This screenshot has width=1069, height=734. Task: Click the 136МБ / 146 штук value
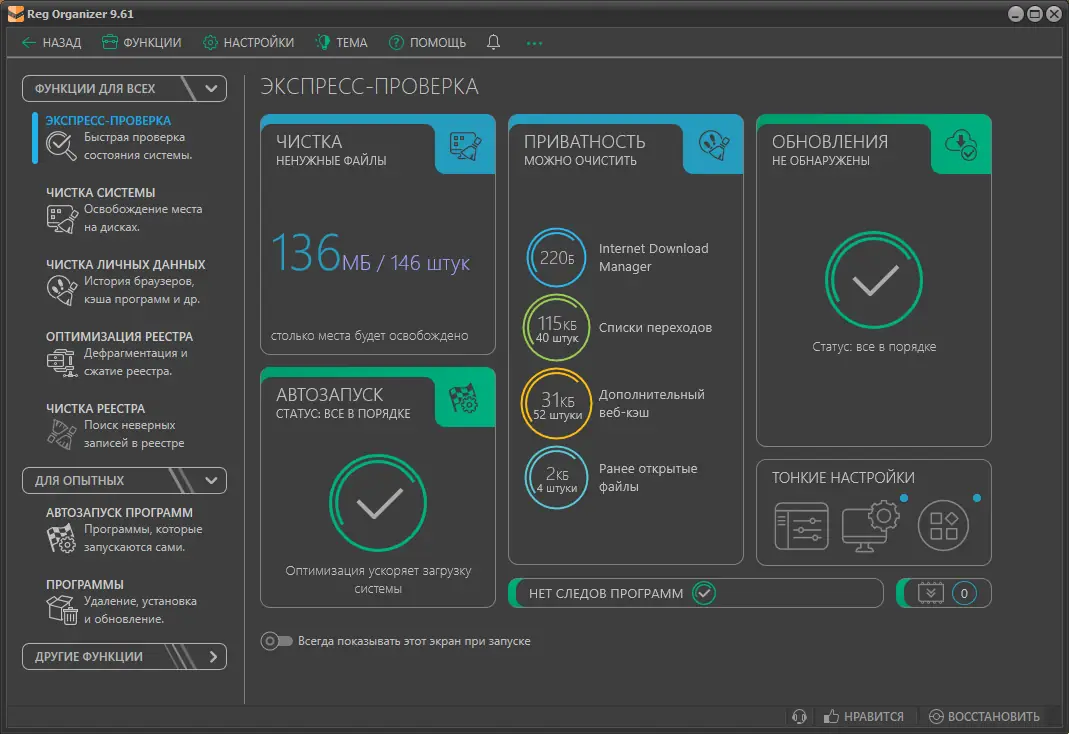[x=370, y=254]
